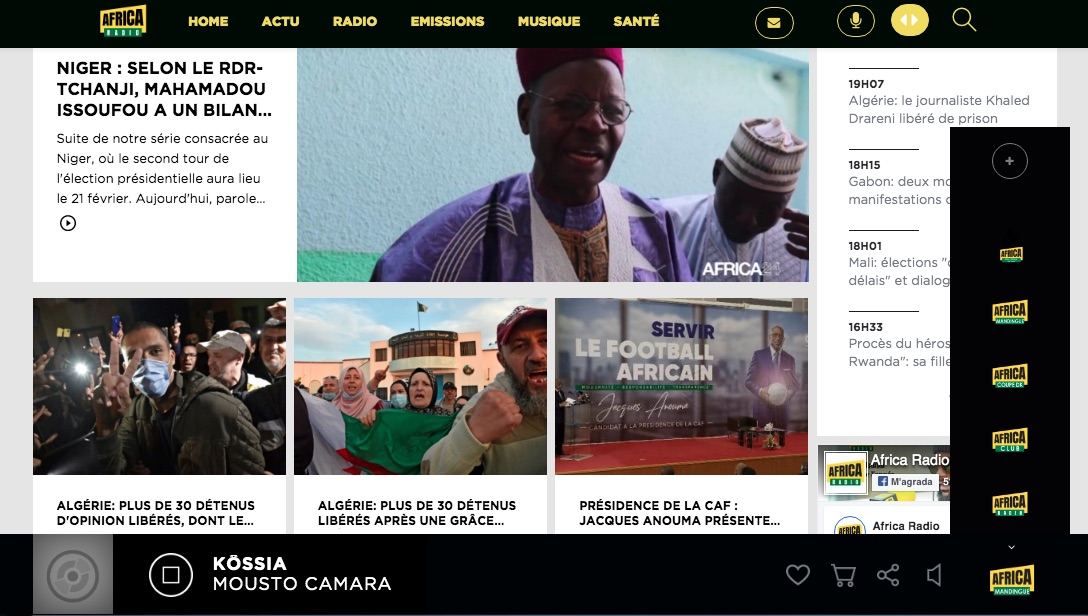Open Jacques Anouma CAF article thumbnail
Viewport: 1088px width, 616px height.
pyautogui.click(x=681, y=386)
